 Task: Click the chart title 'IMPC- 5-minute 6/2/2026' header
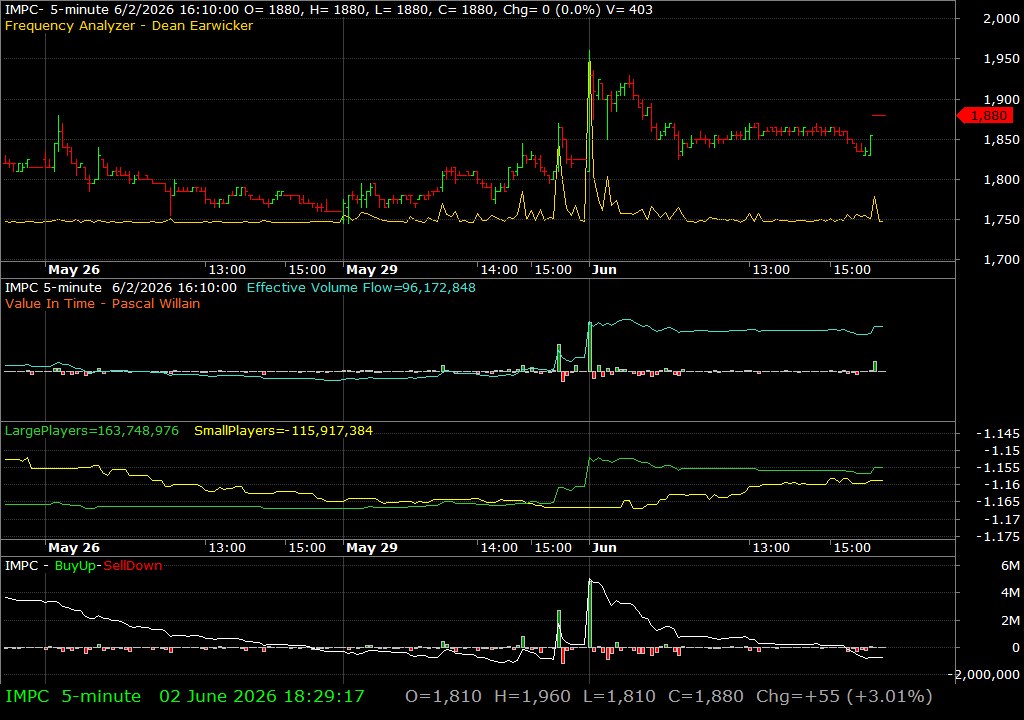[x=121, y=10]
